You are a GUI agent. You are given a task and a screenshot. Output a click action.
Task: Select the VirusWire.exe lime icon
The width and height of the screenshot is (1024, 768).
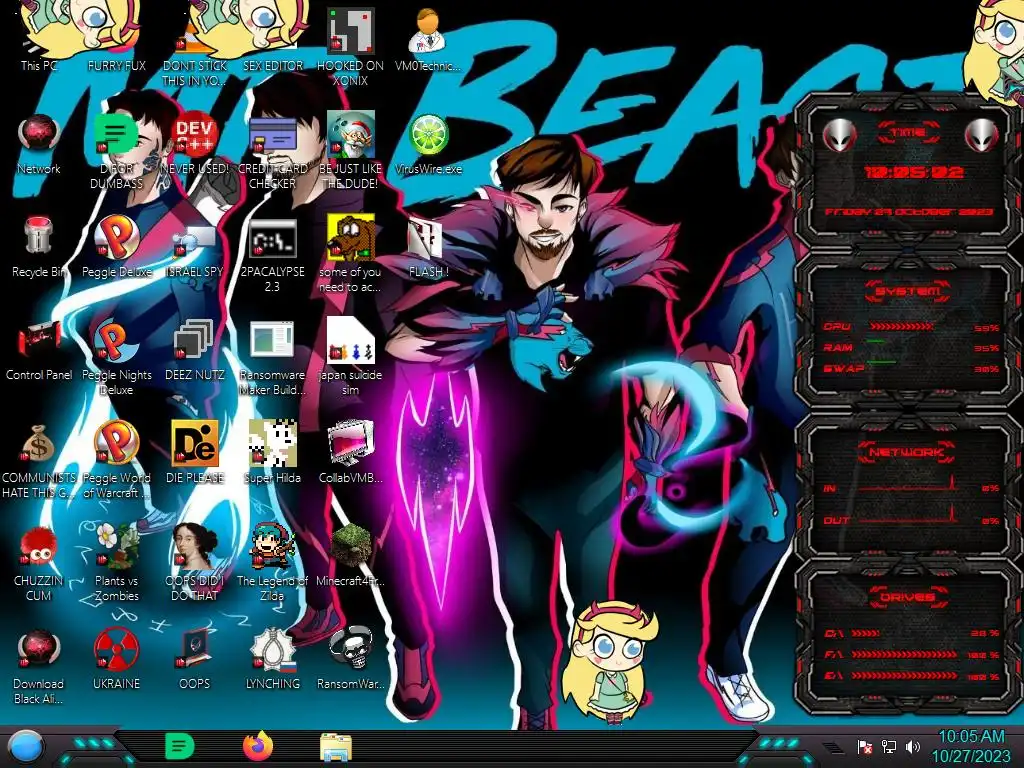click(x=428, y=144)
